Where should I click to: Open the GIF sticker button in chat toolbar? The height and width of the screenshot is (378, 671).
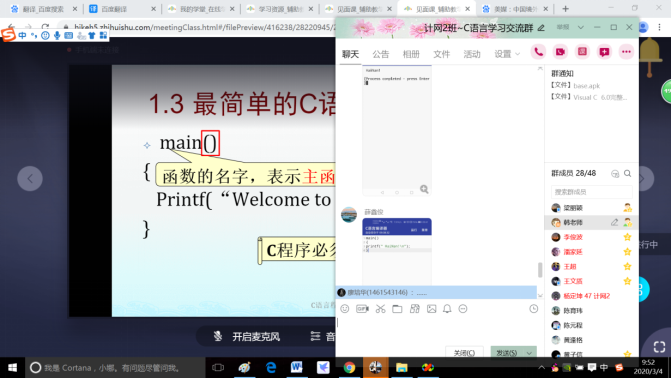362,309
